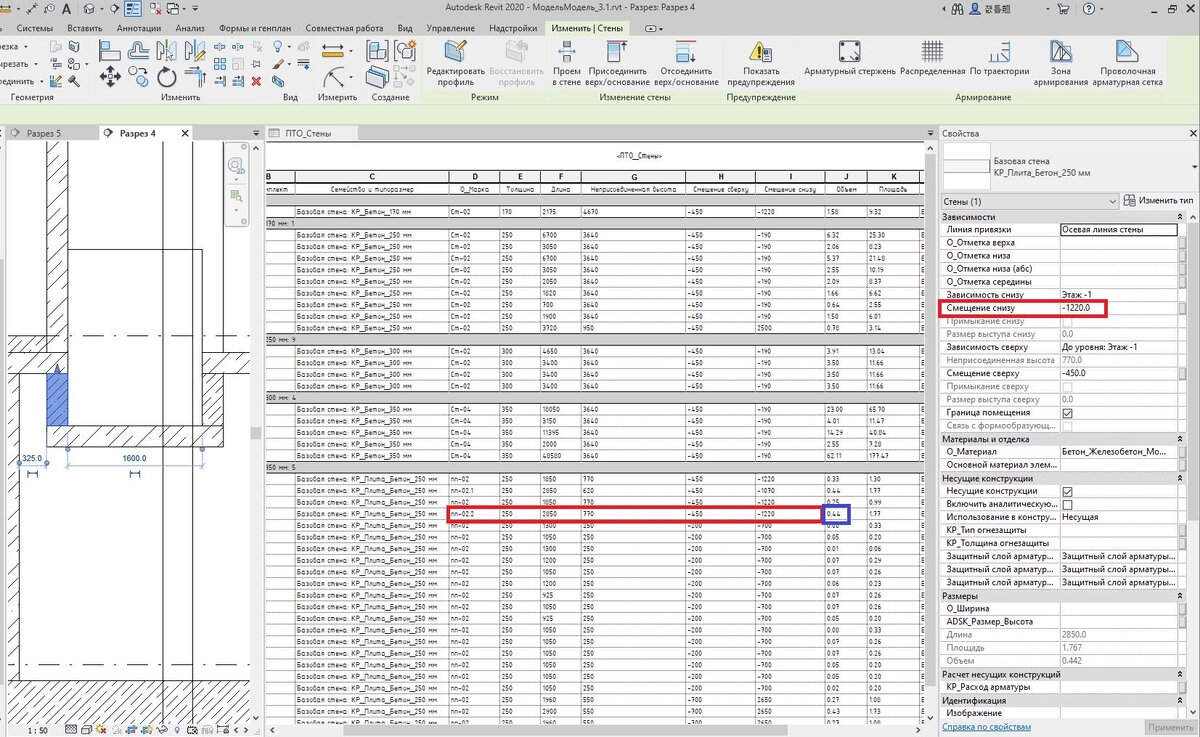Click the Rotate tool in Modify panel
The width and height of the screenshot is (1200, 737).
point(166,77)
